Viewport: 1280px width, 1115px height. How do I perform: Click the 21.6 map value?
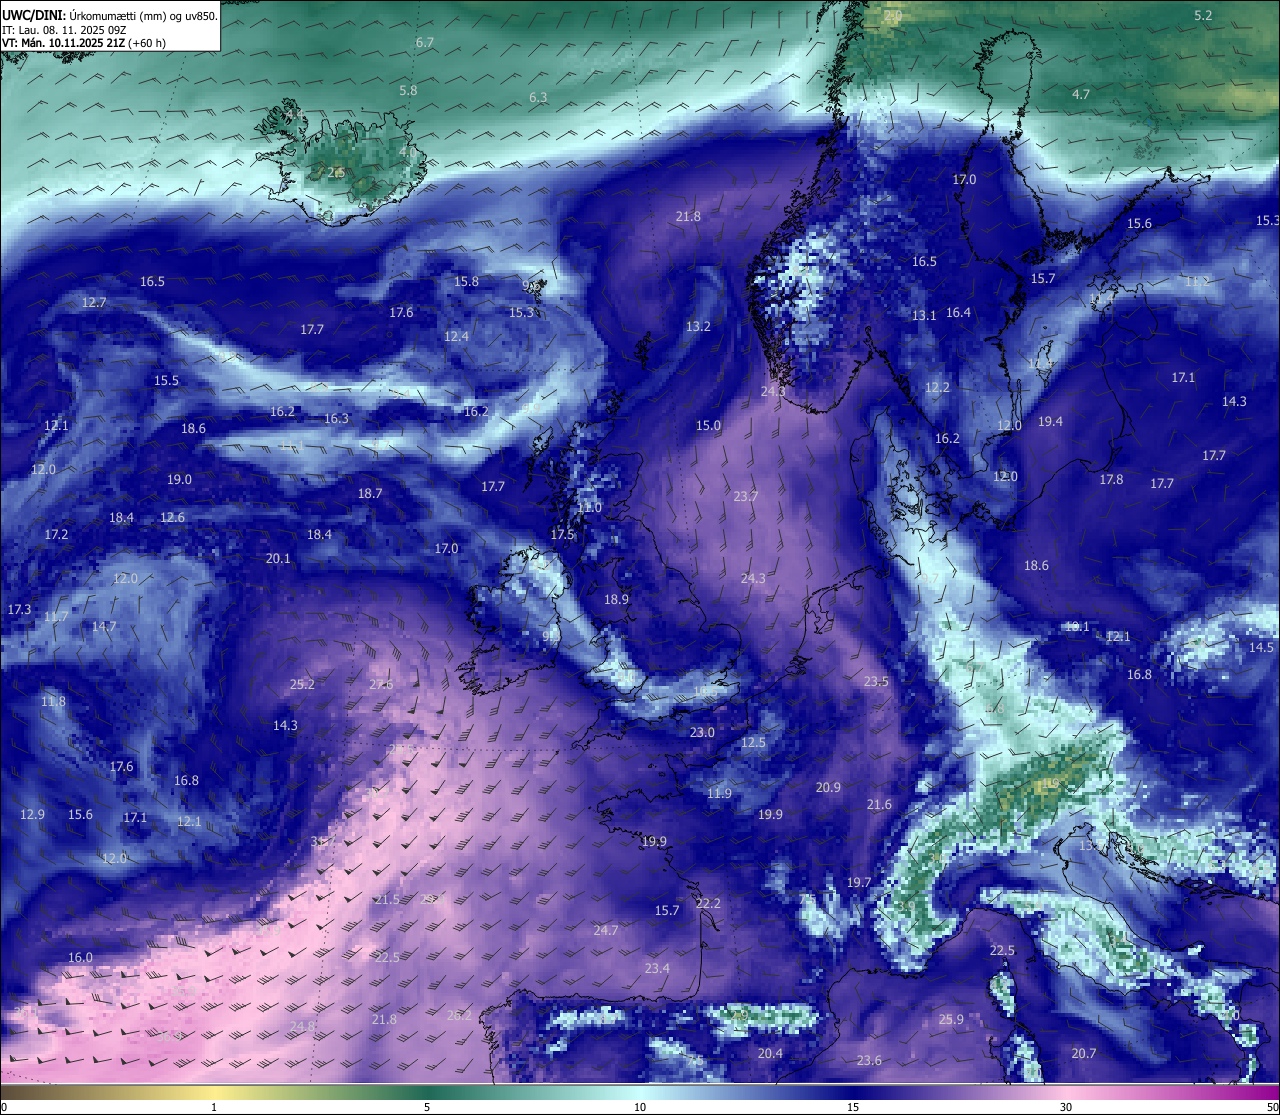click(879, 805)
